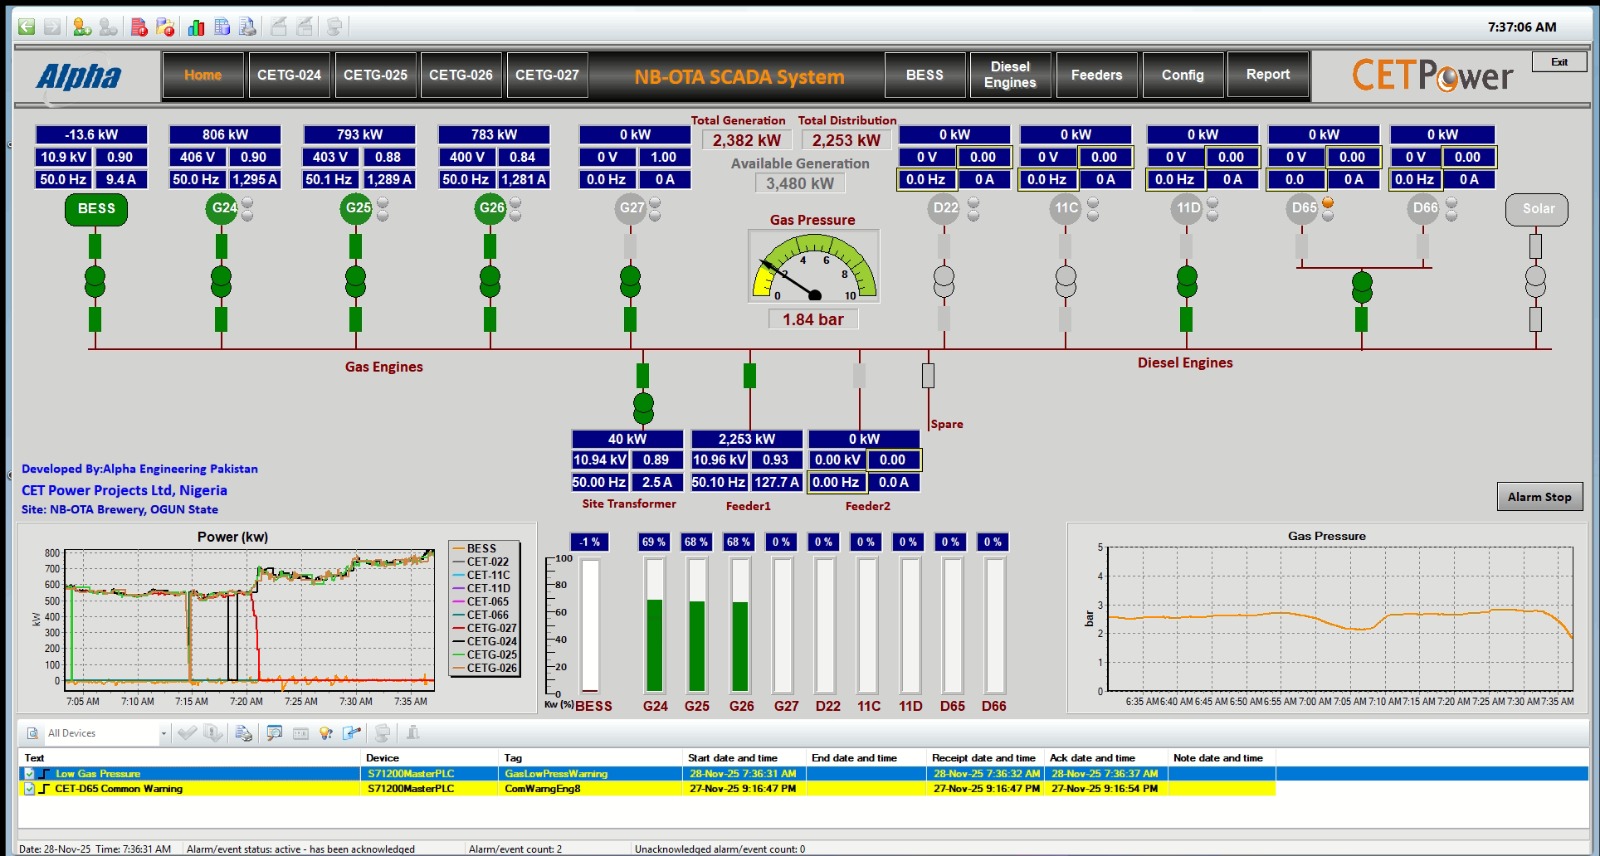This screenshot has height=856, width=1600.
Task: Click the light bulb help icon
Action: [325, 733]
